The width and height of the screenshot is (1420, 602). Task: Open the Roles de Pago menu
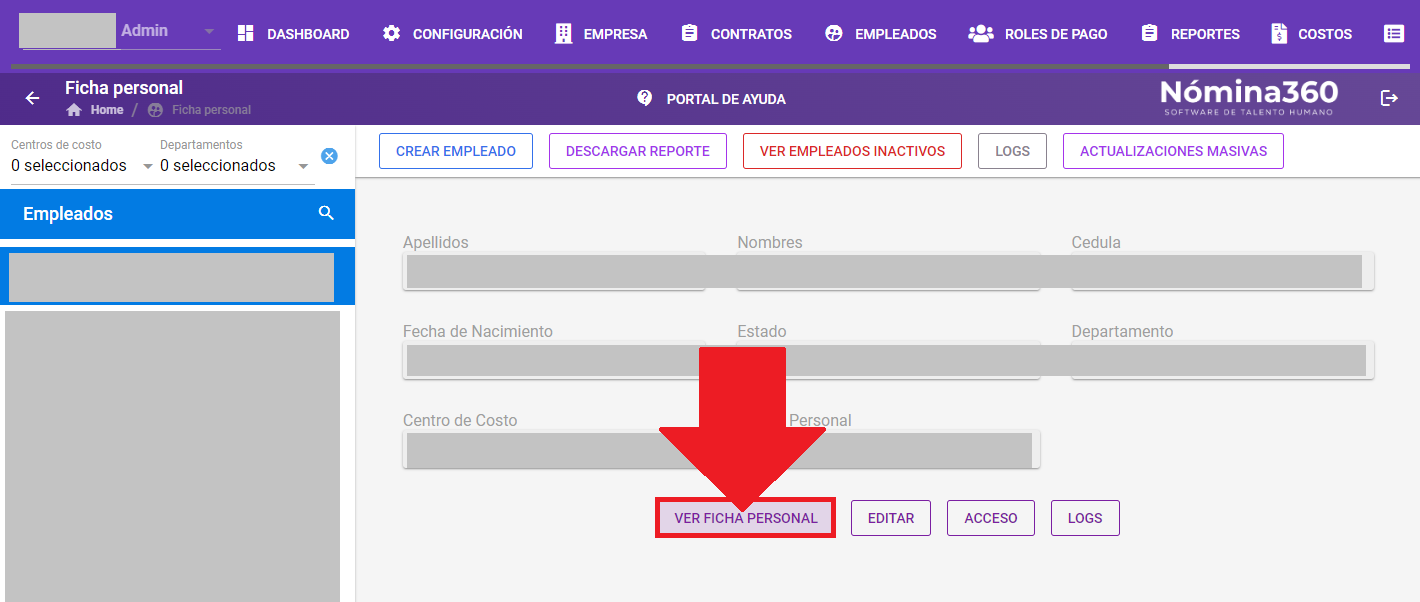(x=1038, y=34)
